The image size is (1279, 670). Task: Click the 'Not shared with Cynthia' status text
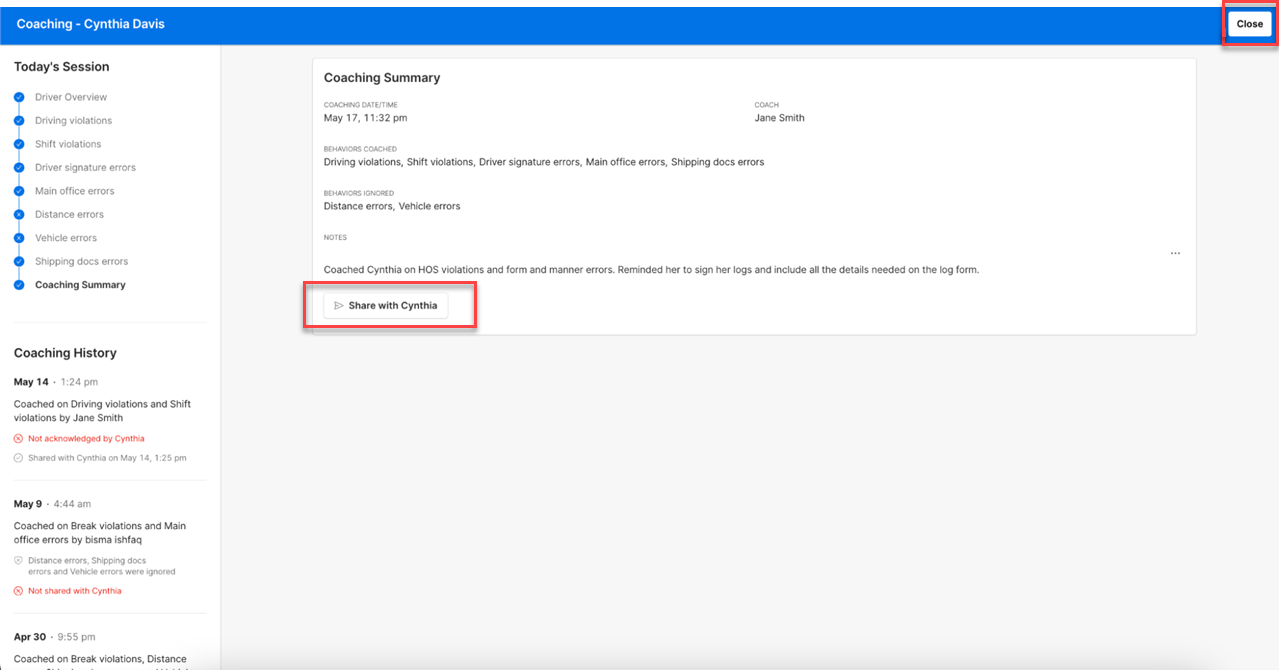pyautogui.click(x=75, y=591)
